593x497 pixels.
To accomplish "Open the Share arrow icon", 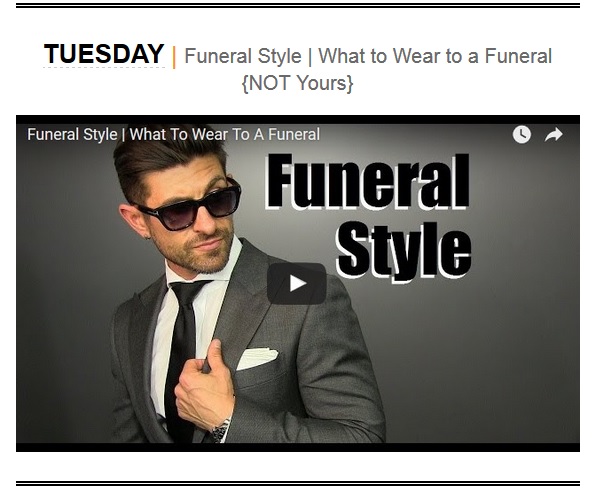I will click(554, 135).
